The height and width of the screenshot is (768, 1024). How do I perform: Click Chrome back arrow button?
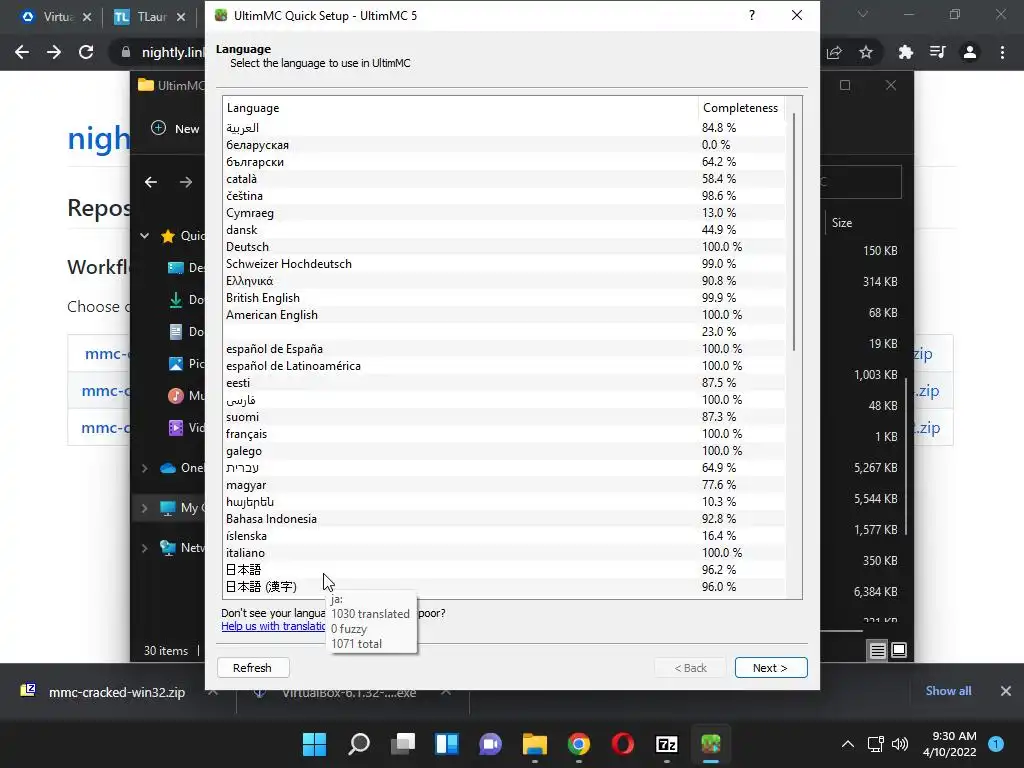click(x=22, y=52)
